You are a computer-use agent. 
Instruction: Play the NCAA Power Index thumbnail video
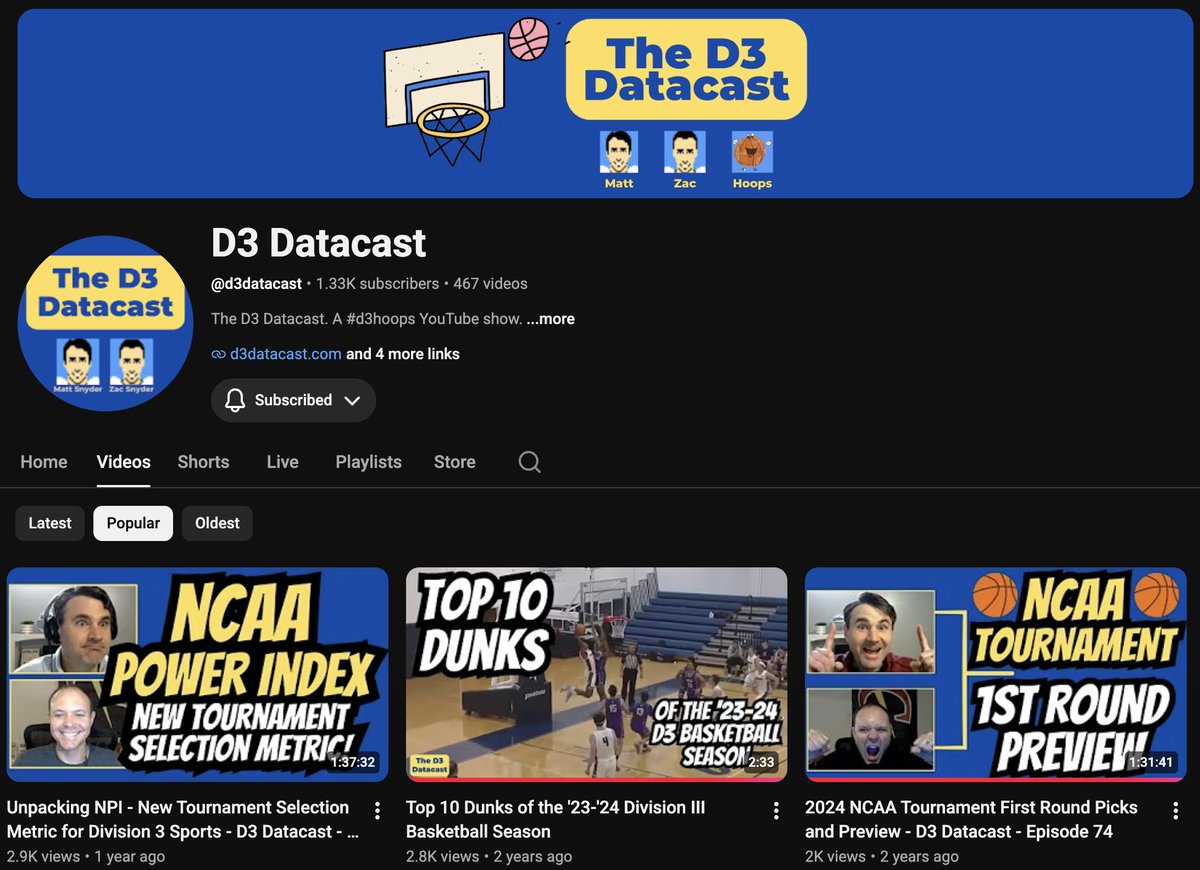click(x=197, y=674)
